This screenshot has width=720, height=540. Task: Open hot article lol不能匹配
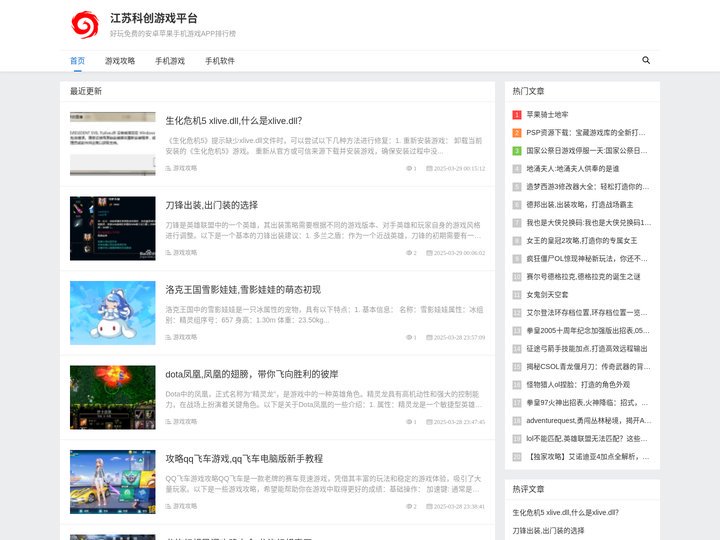pyautogui.click(x=587, y=439)
